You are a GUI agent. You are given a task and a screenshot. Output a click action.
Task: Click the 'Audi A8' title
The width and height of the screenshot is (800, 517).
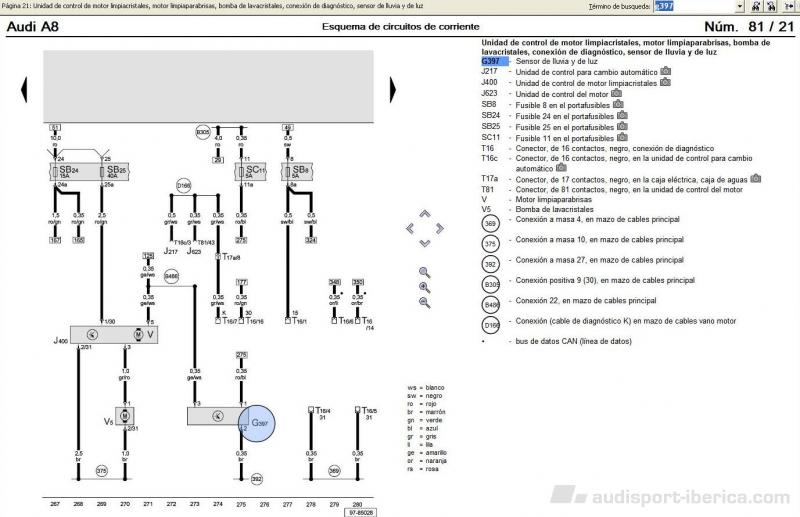[x=33, y=27]
